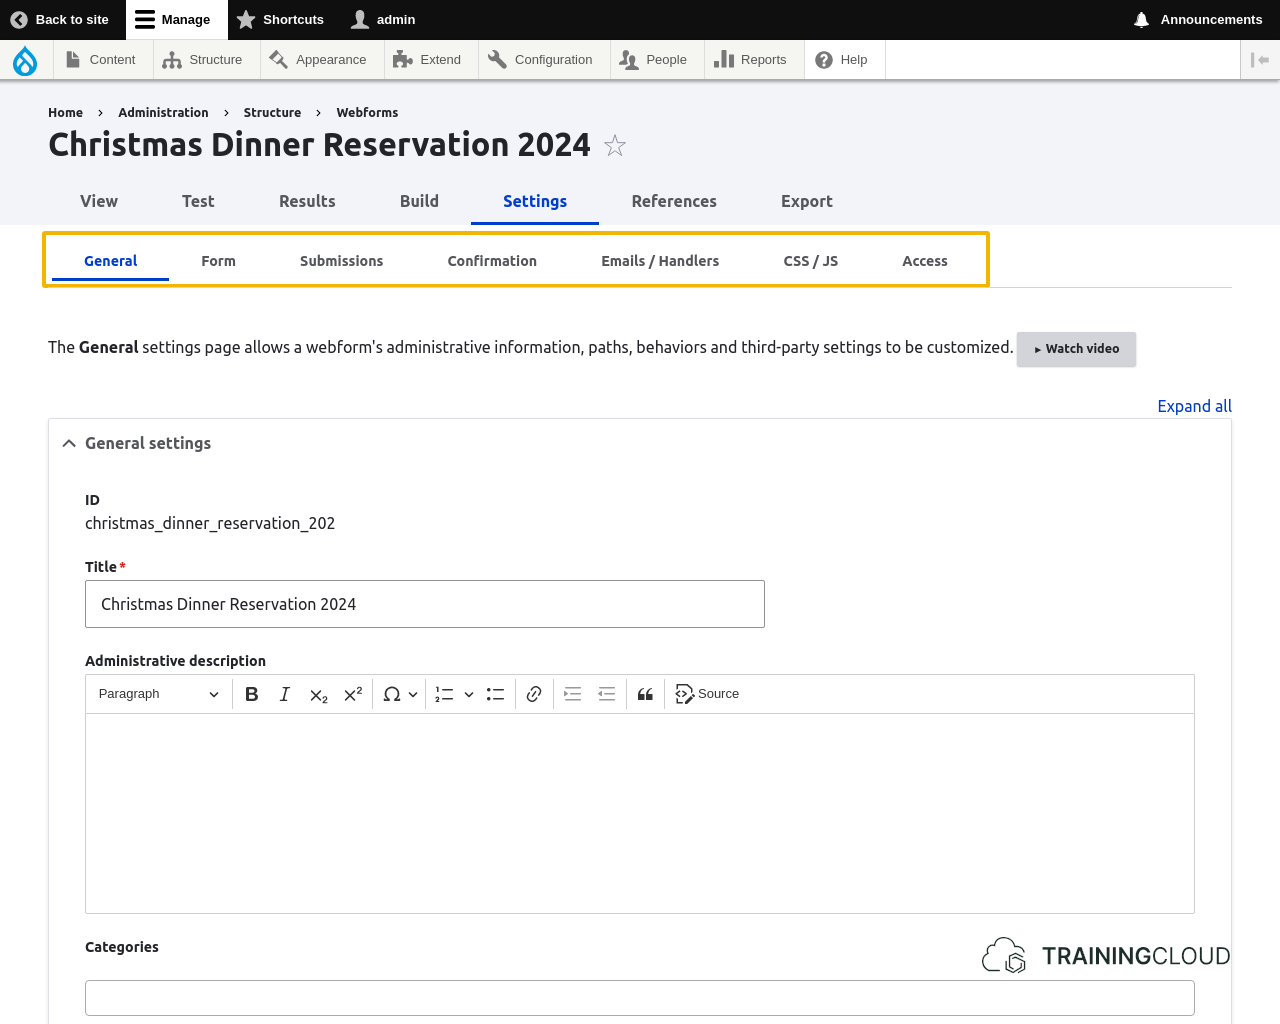Select the Settings primary tab

point(535,201)
